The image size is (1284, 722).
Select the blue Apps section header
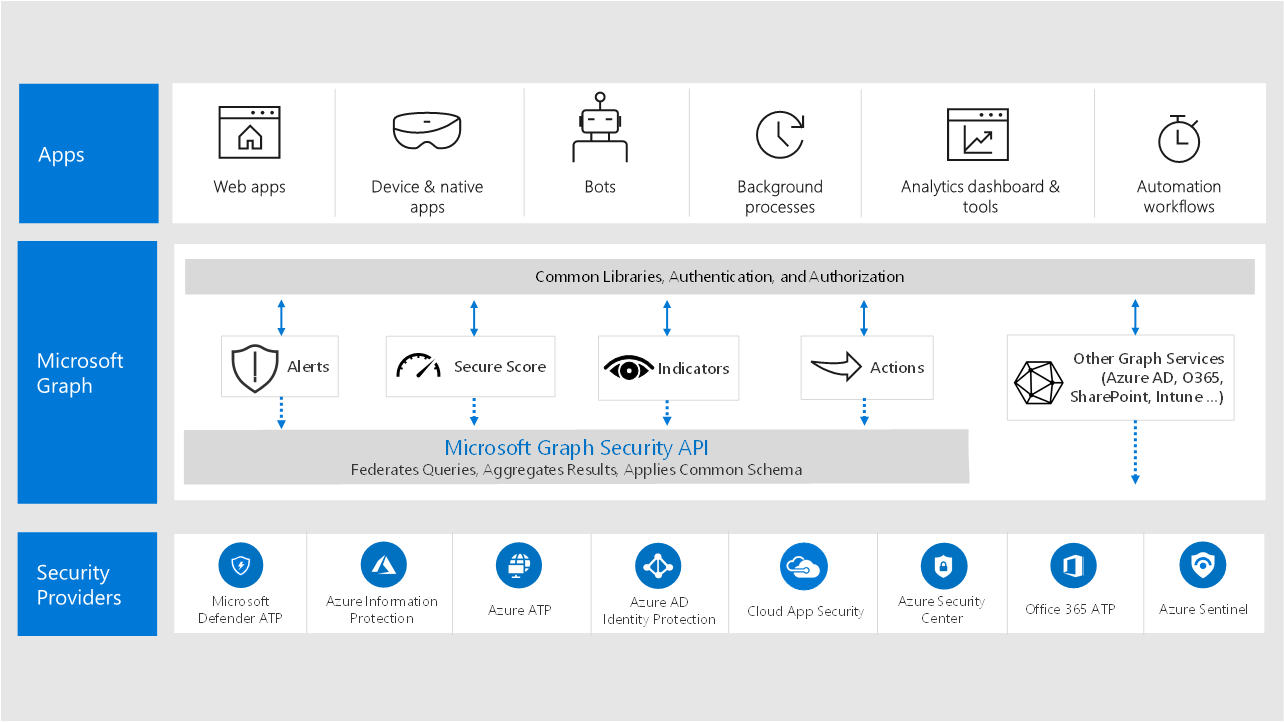click(x=88, y=153)
